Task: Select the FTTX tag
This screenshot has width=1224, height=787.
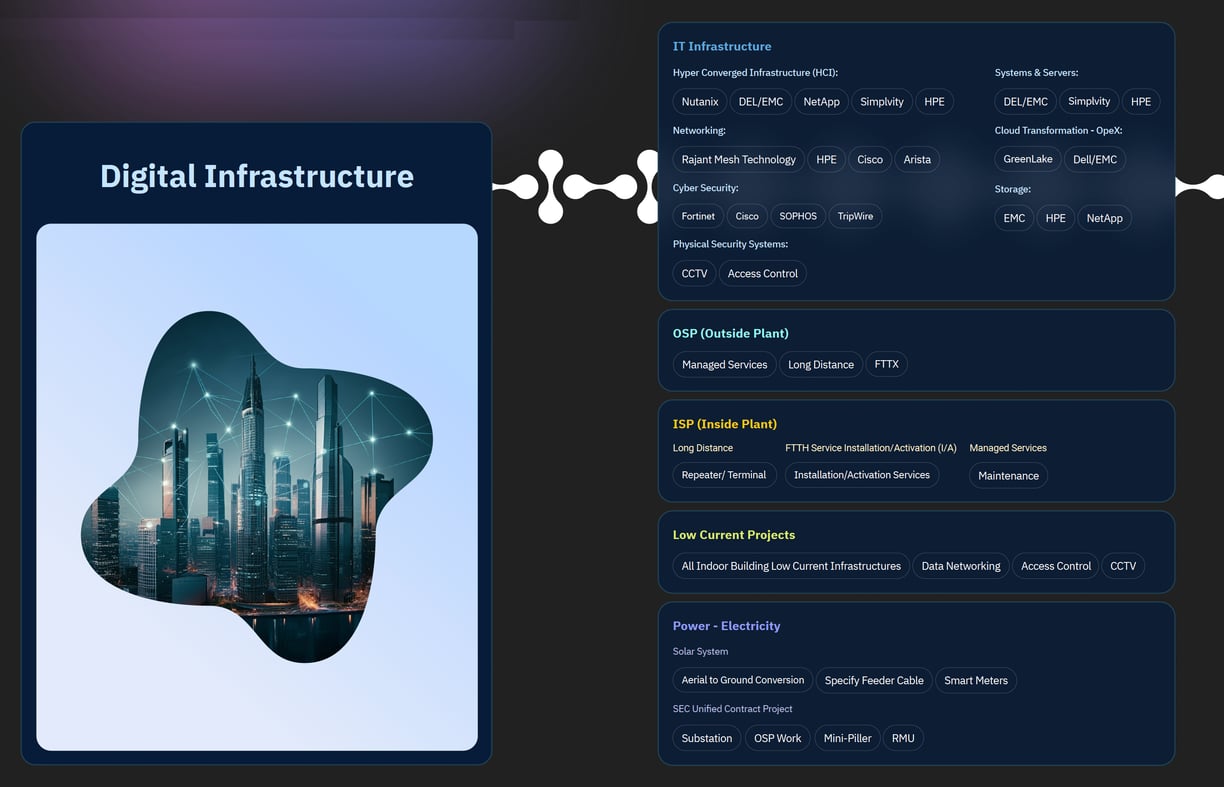Action: pos(887,365)
